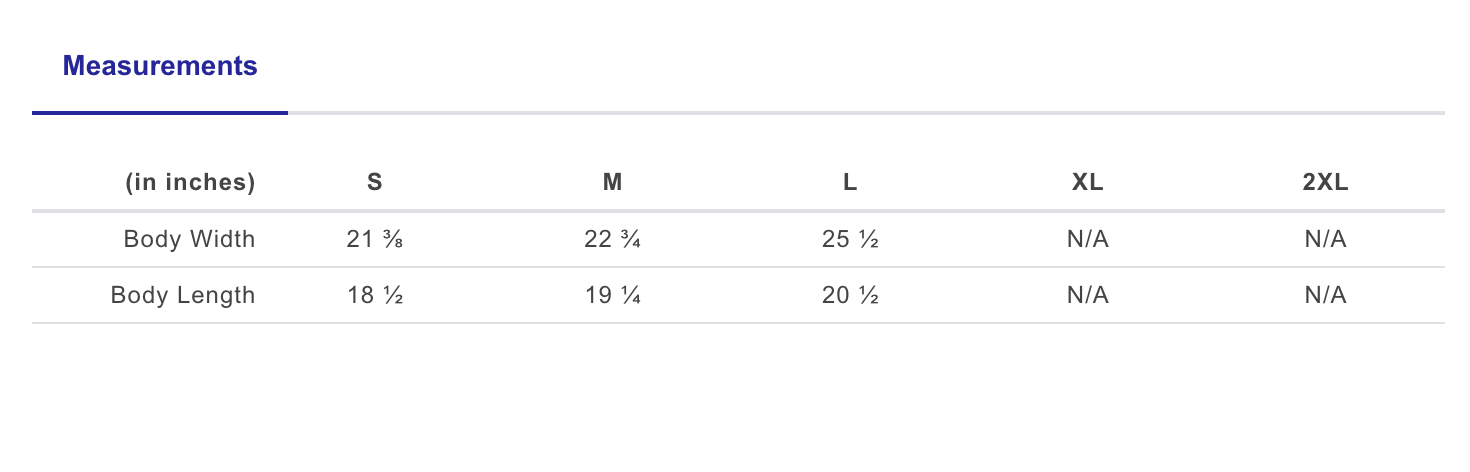Click Body Width value 21 ⅜ for S
The width and height of the screenshot is (1470, 472).
375,240
